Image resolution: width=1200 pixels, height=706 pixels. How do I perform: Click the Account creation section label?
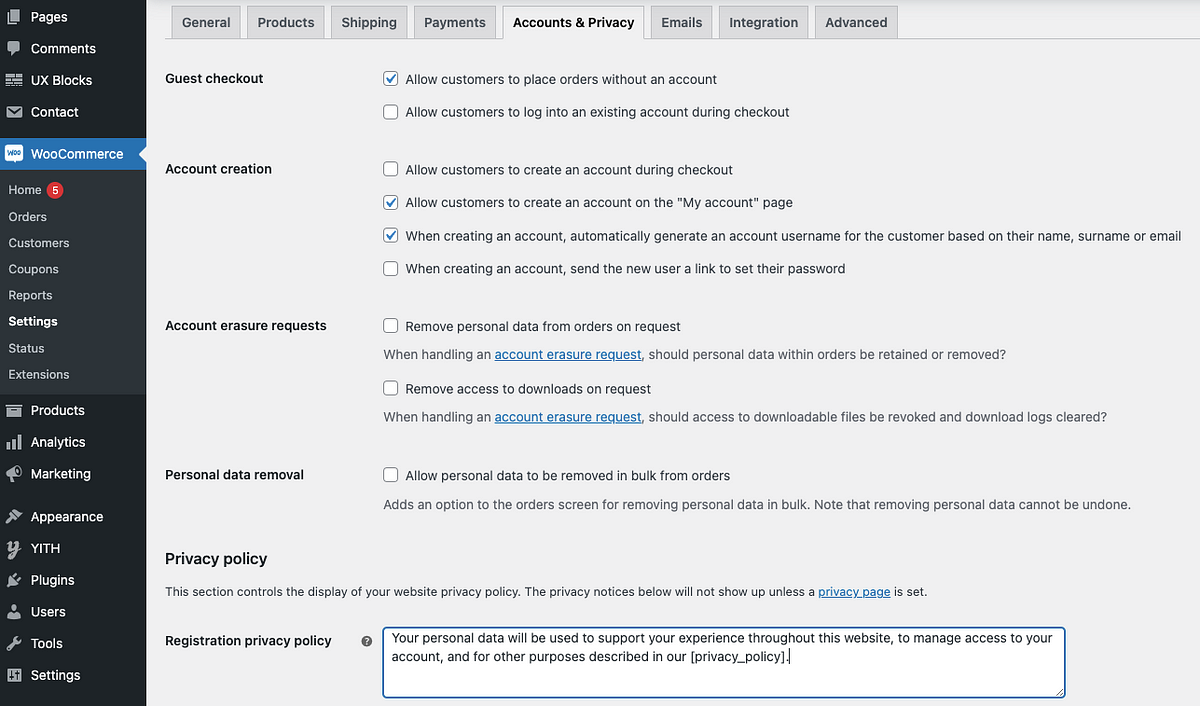(x=218, y=169)
